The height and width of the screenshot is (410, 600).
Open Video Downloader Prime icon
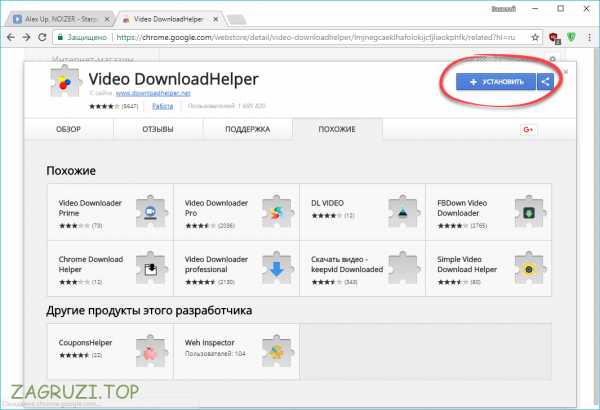tap(152, 212)
